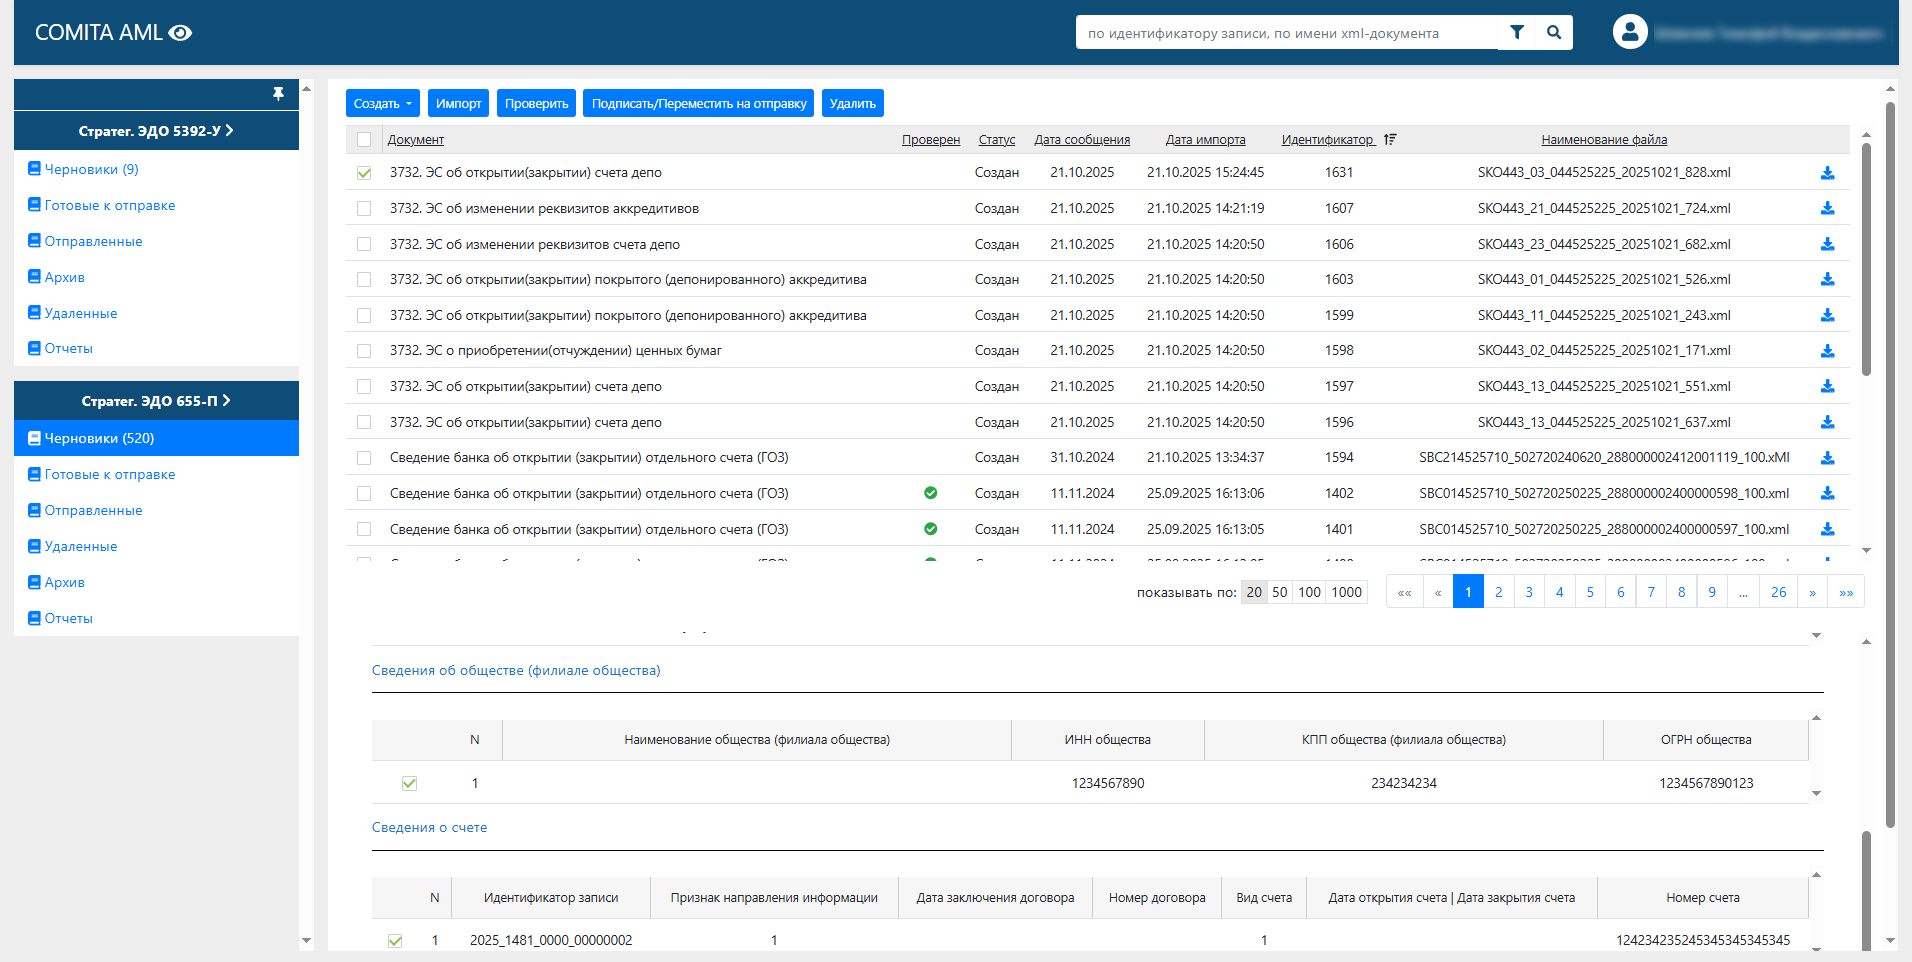This screenshot has height=962, width=1912.
Task: Download the file for record 1607
Action: (1827, 209)
